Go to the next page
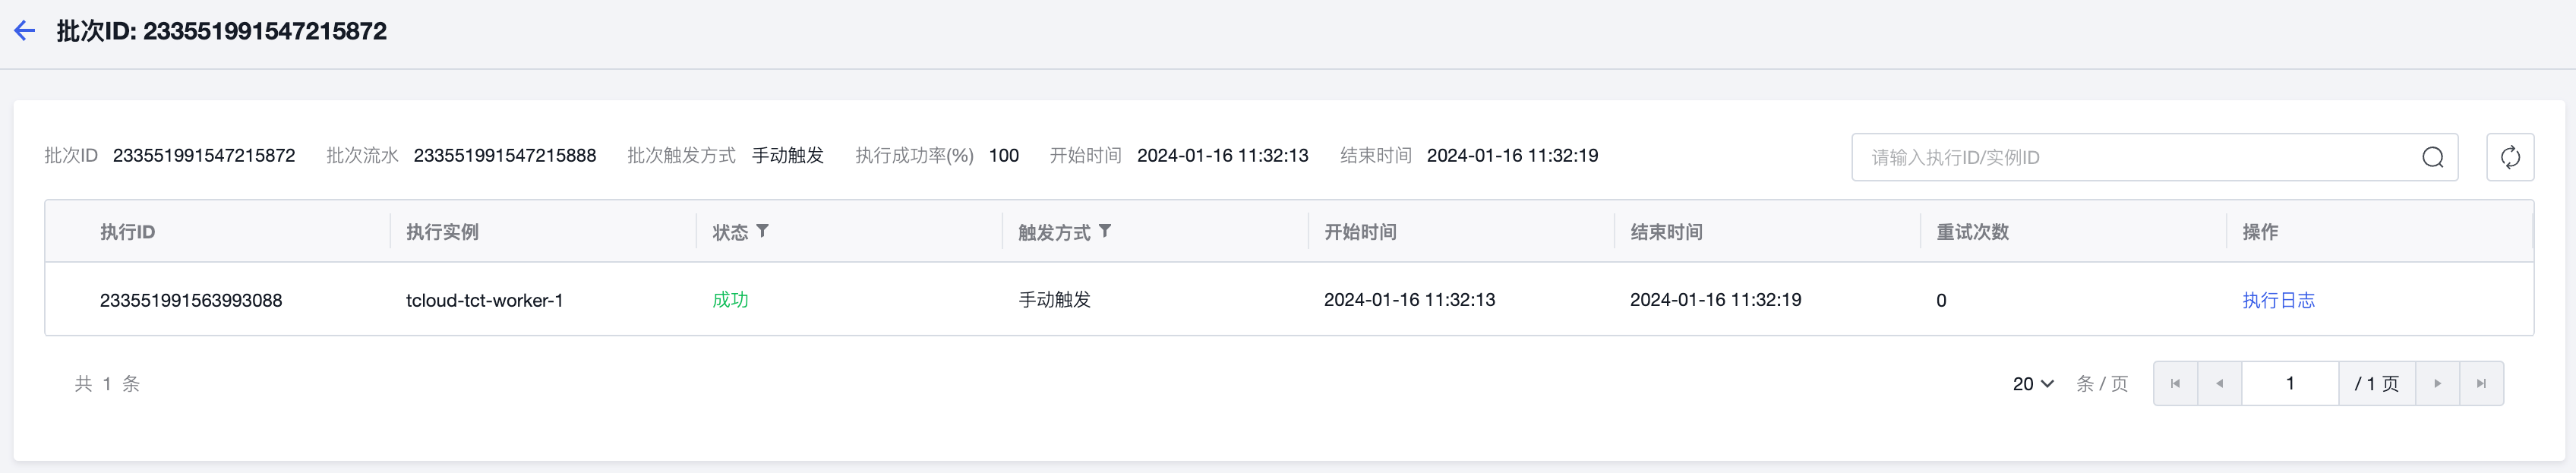The image size is (2576, 473). tap(2437, 384)
